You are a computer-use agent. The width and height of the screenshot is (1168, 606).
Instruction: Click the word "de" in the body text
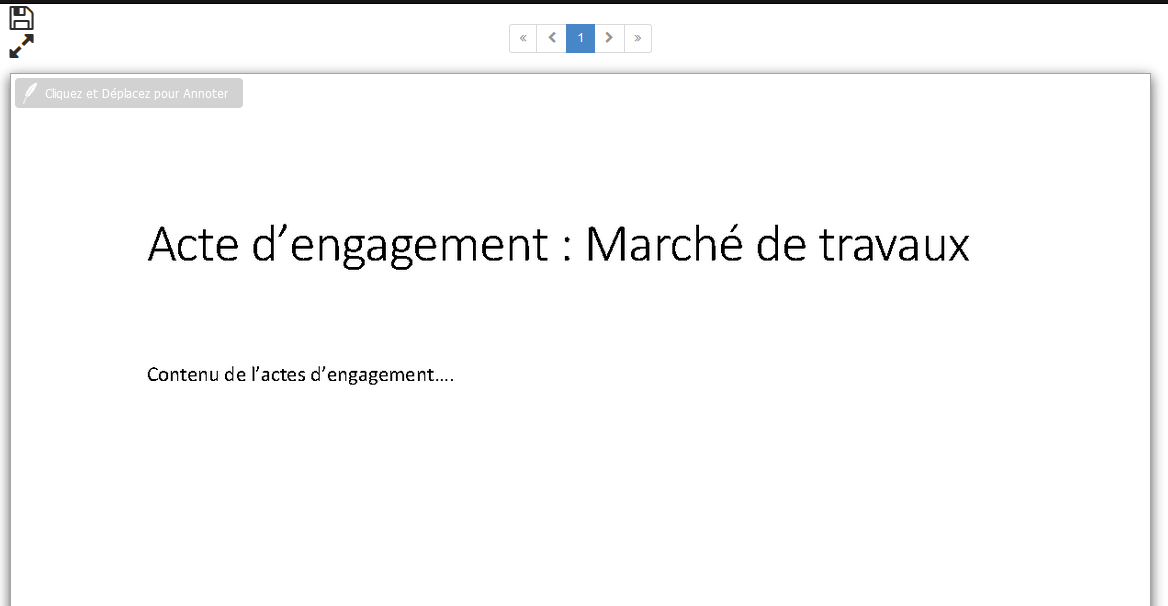236,375
